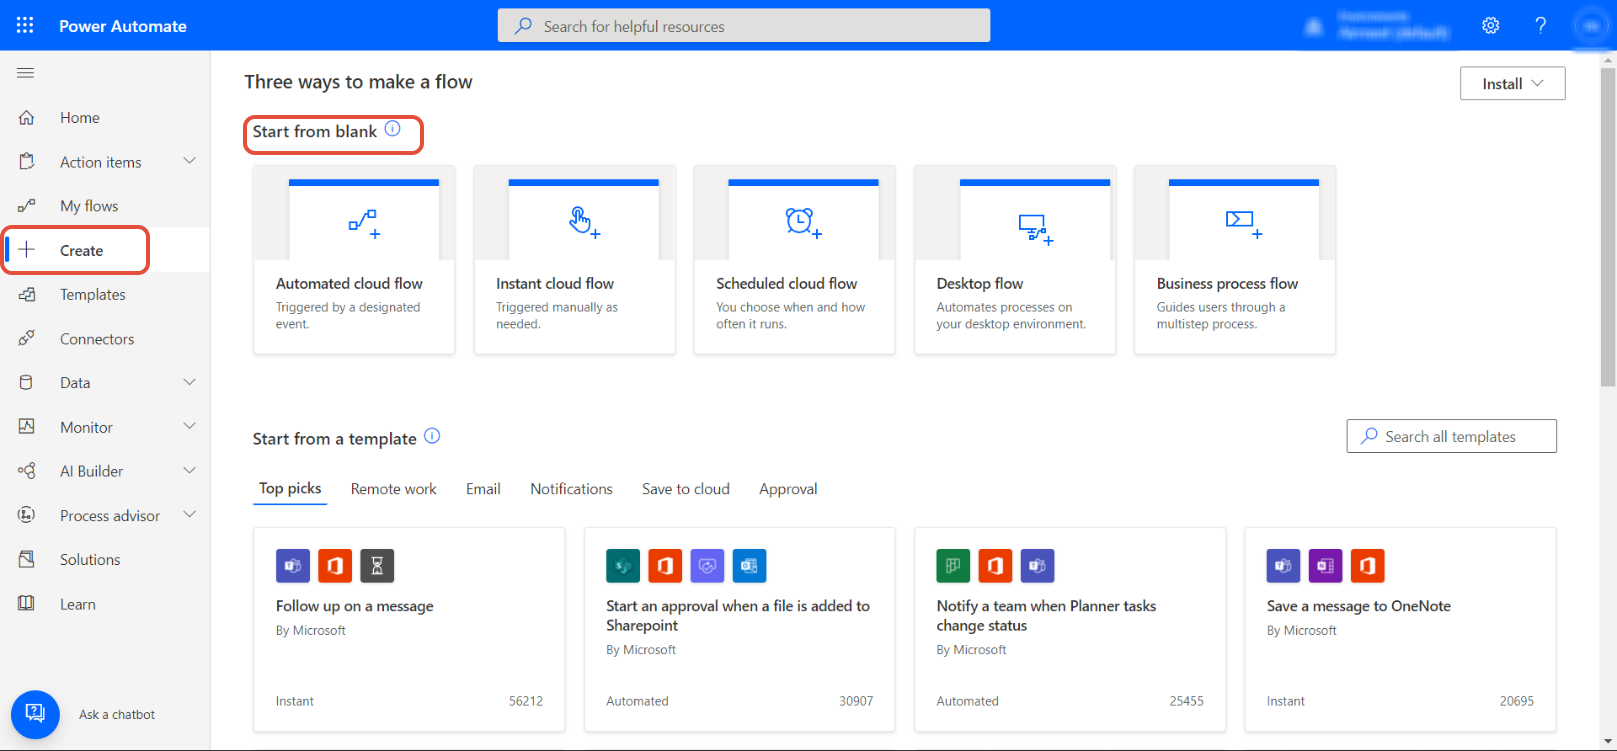Image resolution: width=1617 pixels, height=751 pixels.
Task: Expand the Process advisor chevron
Action: click(189, 514)
